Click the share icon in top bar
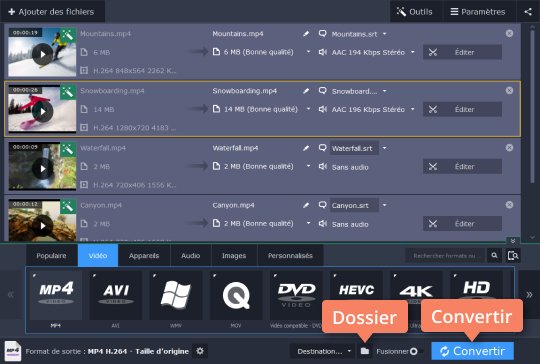 tap(528, 12)
